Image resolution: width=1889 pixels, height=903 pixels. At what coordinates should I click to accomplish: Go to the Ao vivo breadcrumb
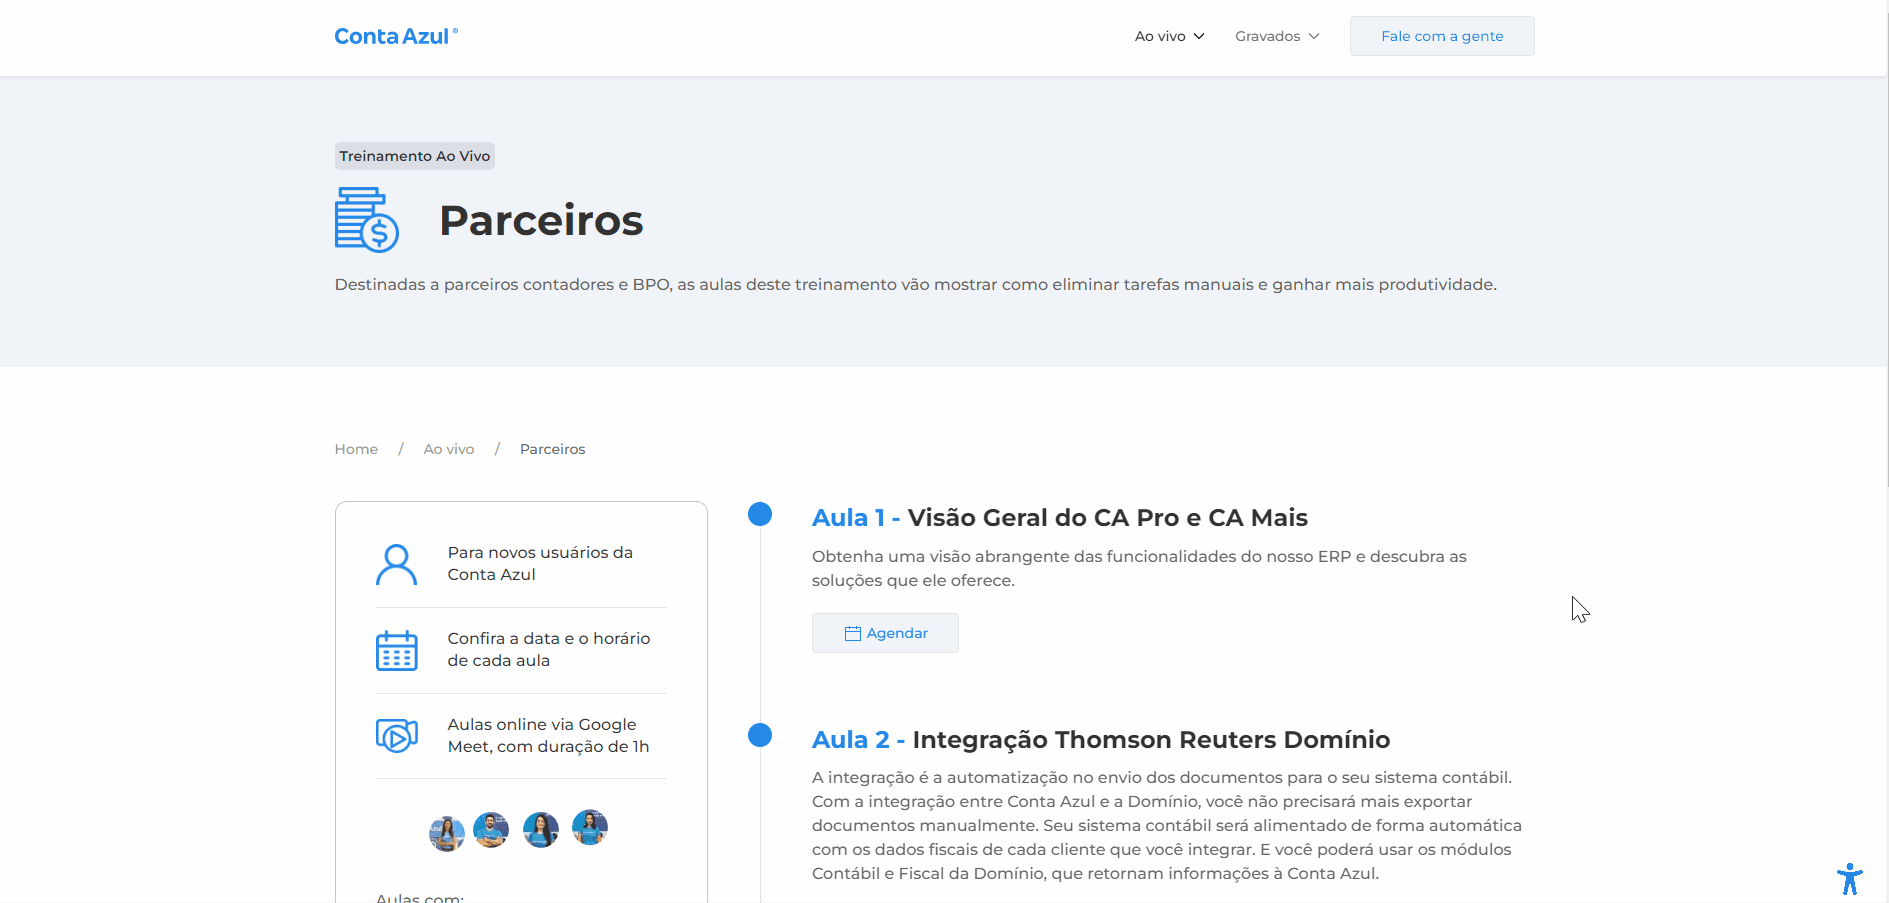coord(449,449)
